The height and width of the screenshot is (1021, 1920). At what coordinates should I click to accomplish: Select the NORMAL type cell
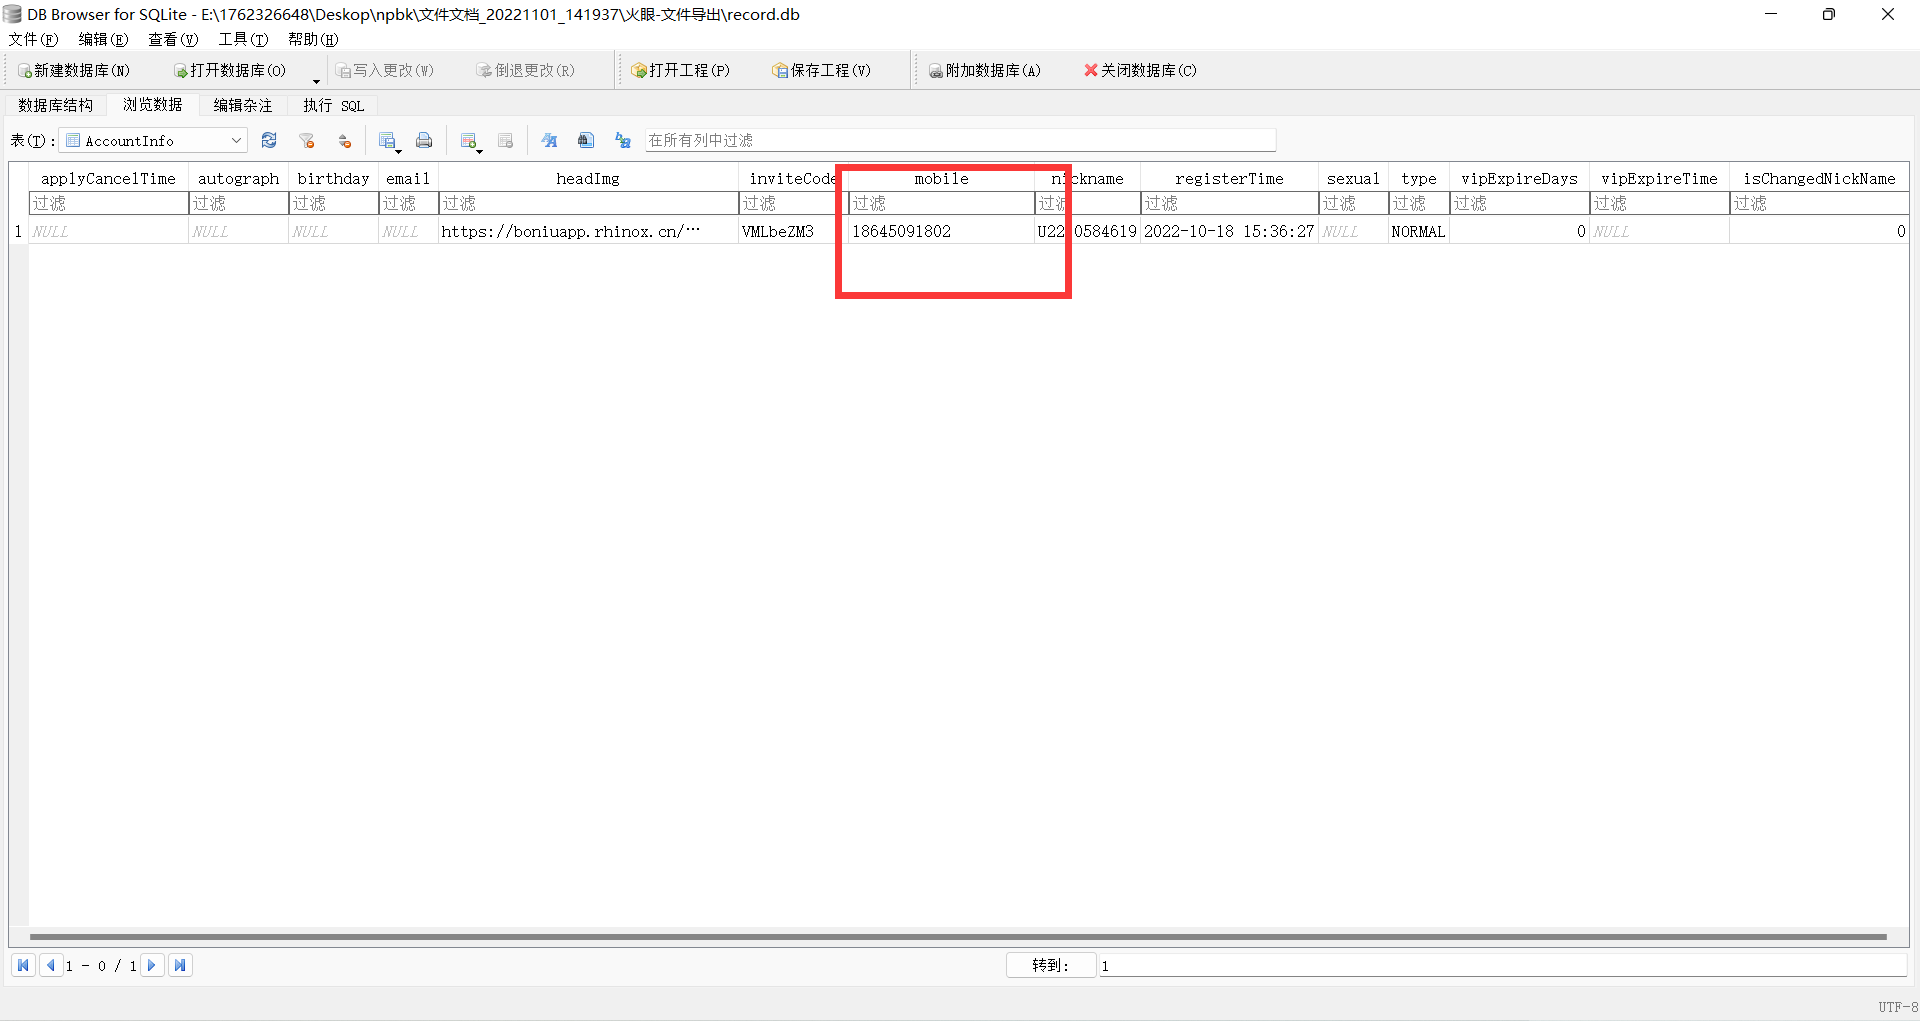coord(1418,231)
